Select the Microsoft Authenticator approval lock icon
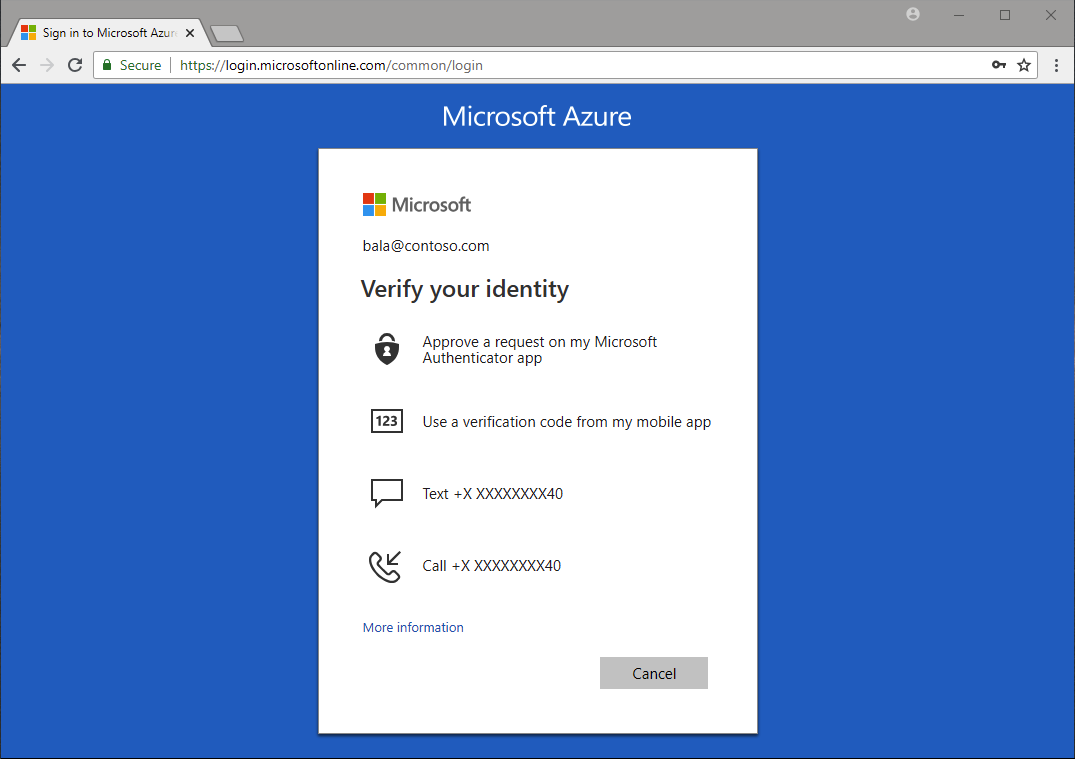Viewport: 1075px width, 759px height. (386, 349)
